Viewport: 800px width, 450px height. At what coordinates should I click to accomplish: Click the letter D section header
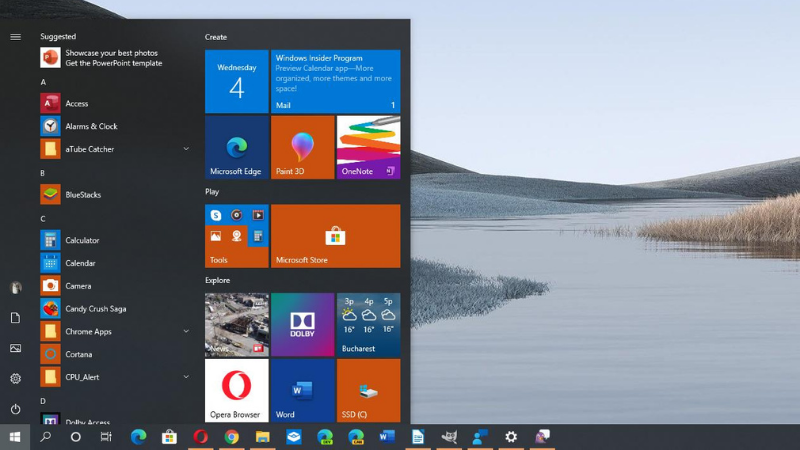43,401
